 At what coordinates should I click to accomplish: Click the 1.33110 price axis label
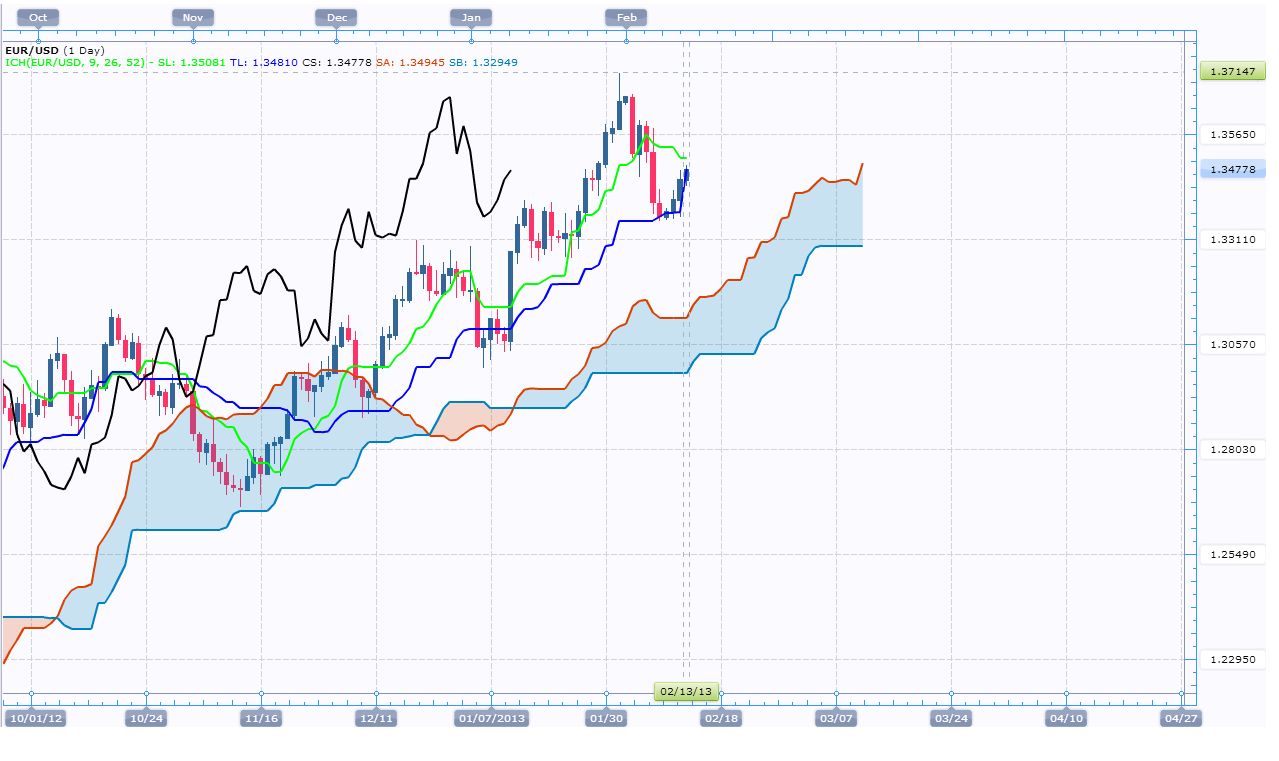[x=1232, y=239]
